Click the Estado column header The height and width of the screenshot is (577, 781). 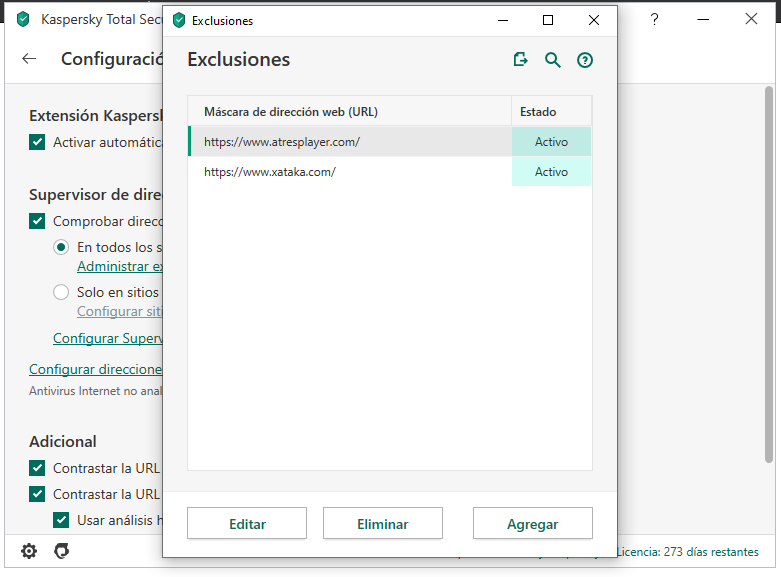click(538, 112)
